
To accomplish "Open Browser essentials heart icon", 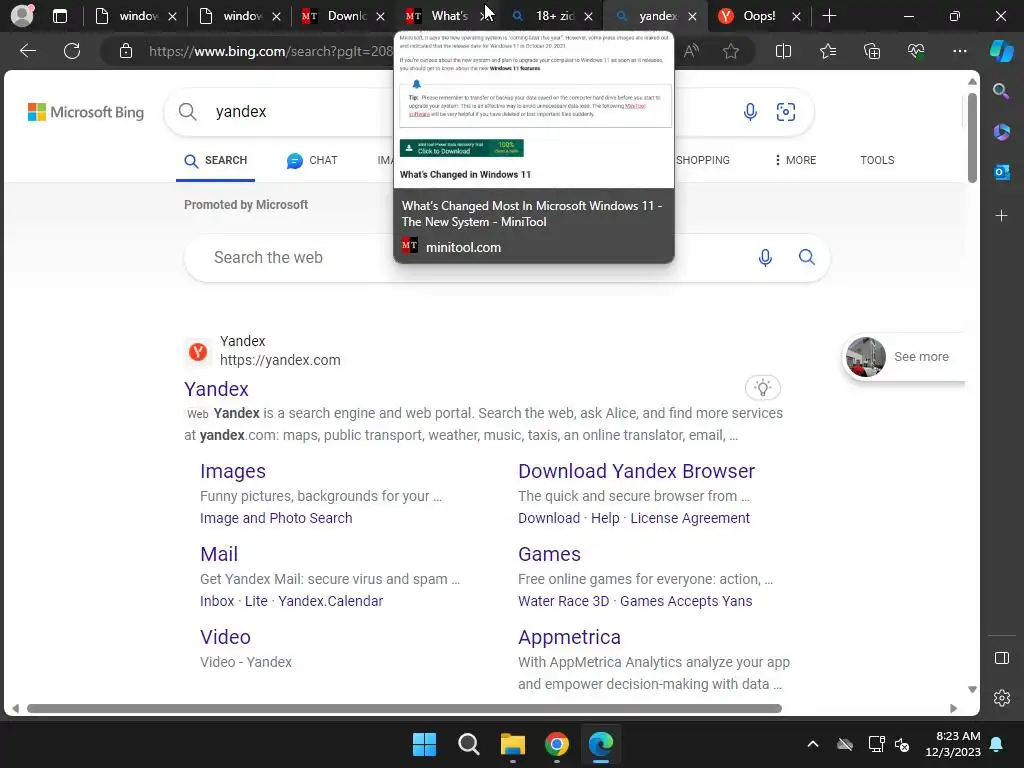I will (916, 51).
